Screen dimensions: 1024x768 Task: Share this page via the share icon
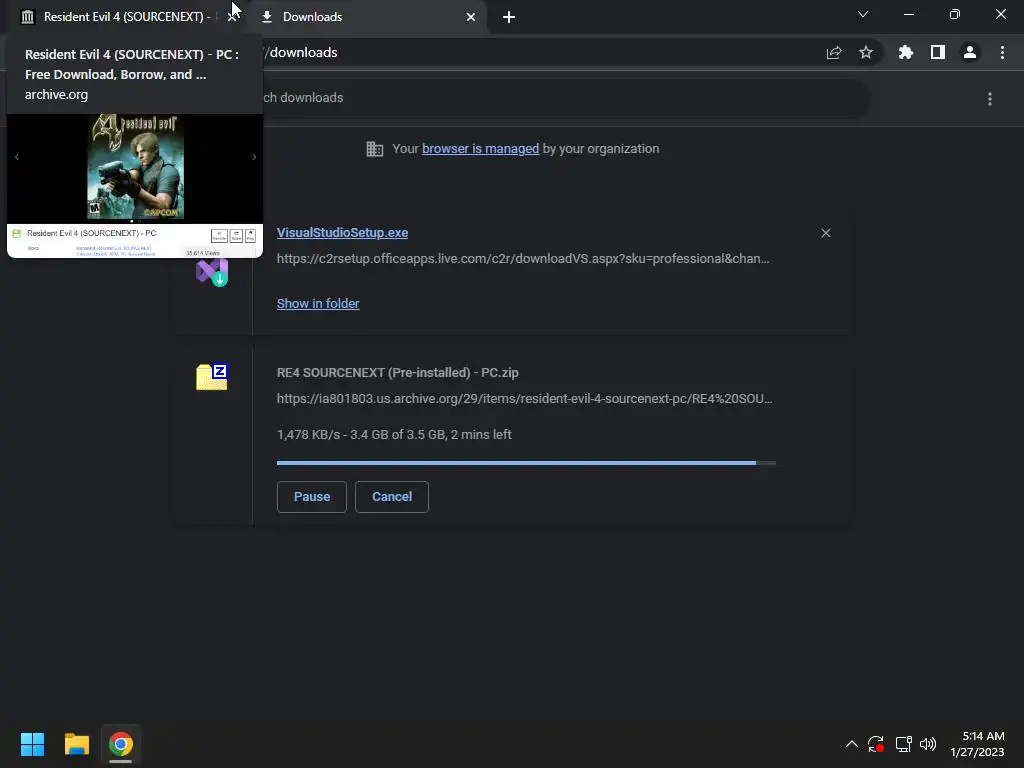[x=834, y=53]
